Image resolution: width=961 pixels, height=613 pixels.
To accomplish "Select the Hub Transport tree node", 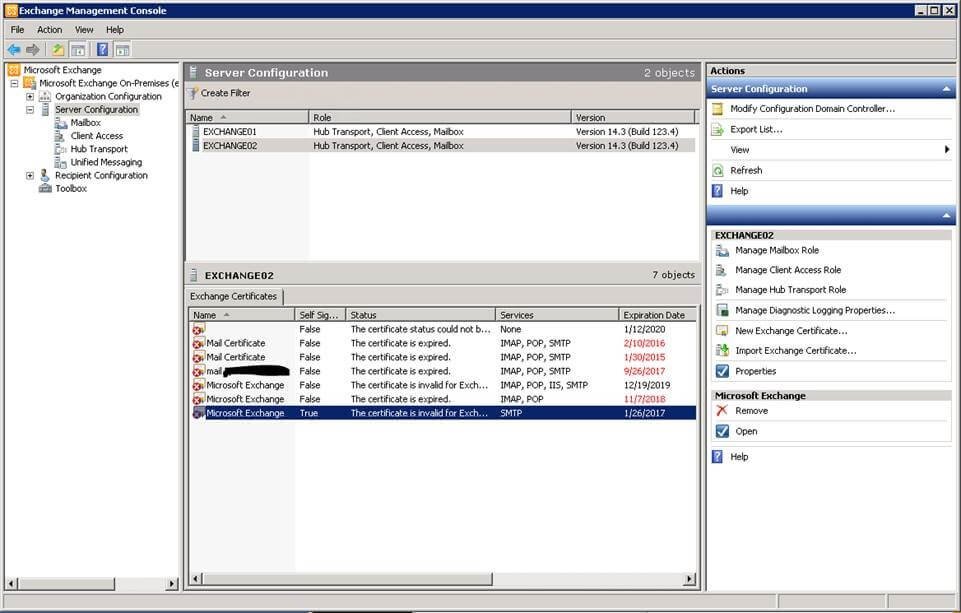I will [99, 149].
